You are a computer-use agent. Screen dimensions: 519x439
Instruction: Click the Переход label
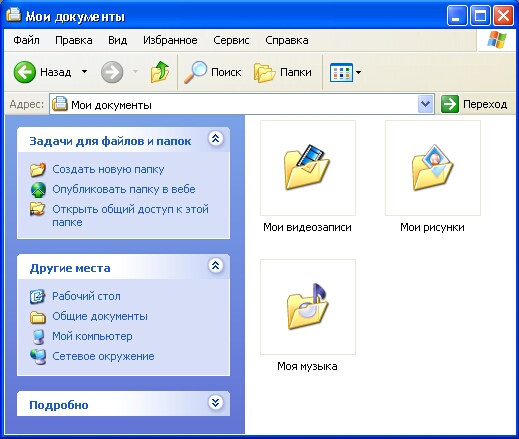(485, 104)
